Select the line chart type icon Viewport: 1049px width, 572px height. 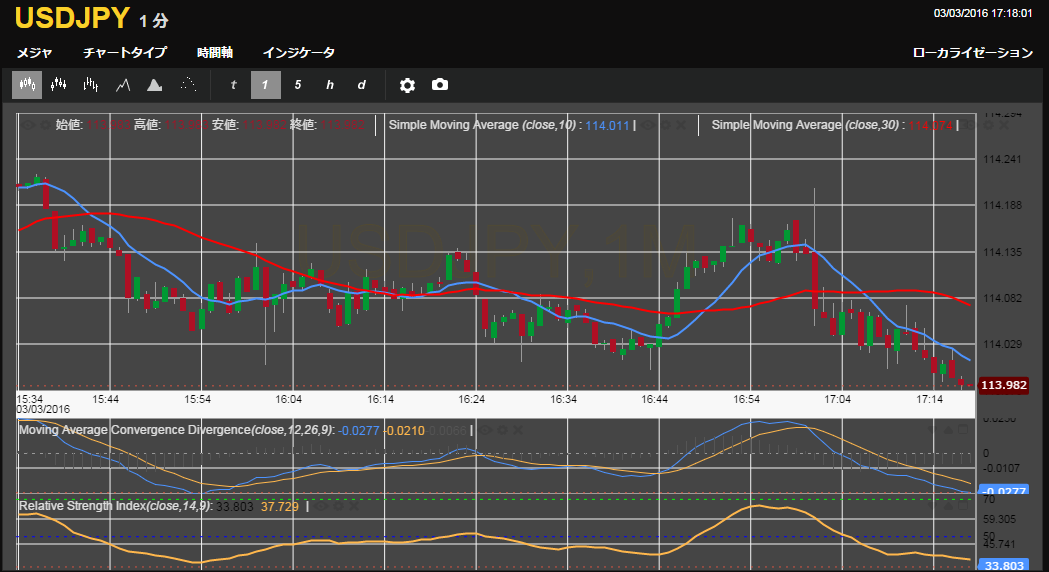coord(123,85)
